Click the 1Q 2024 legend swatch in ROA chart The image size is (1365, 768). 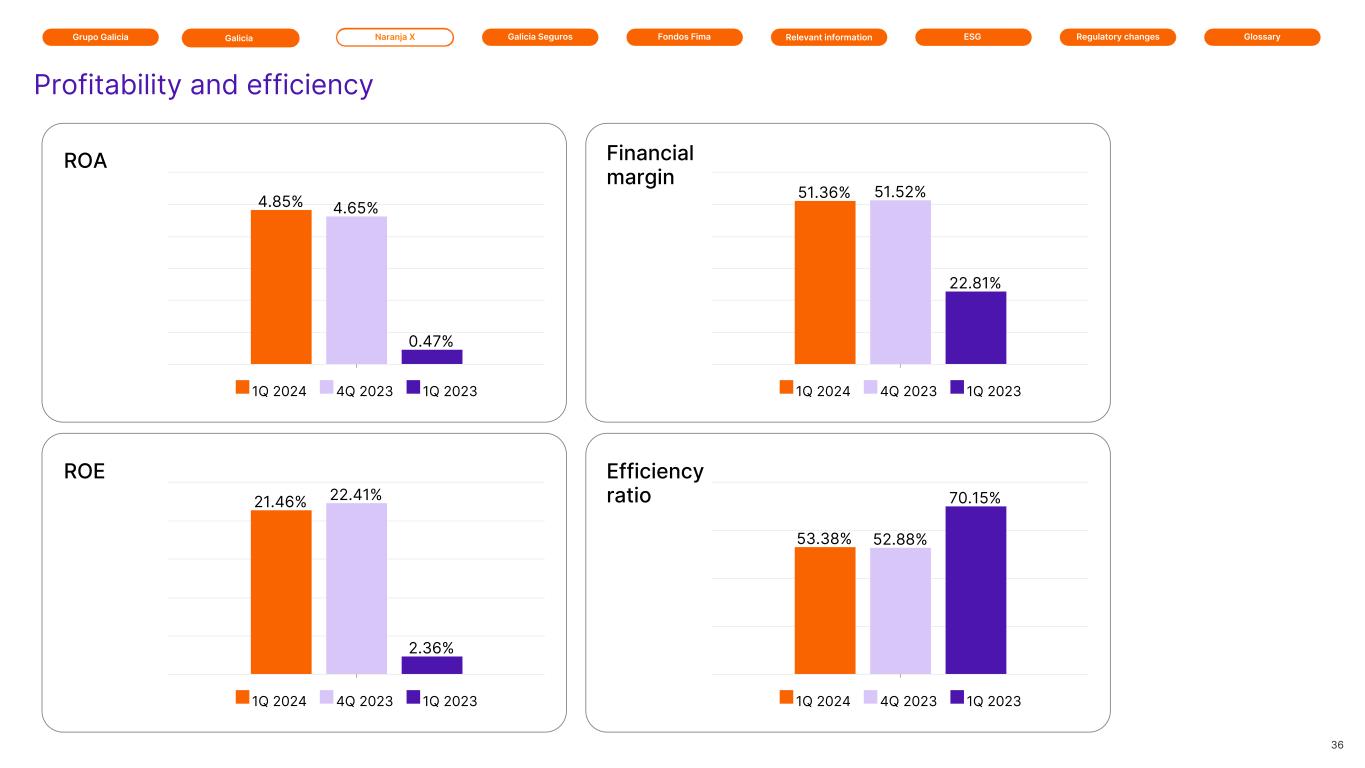click(242, 388)
